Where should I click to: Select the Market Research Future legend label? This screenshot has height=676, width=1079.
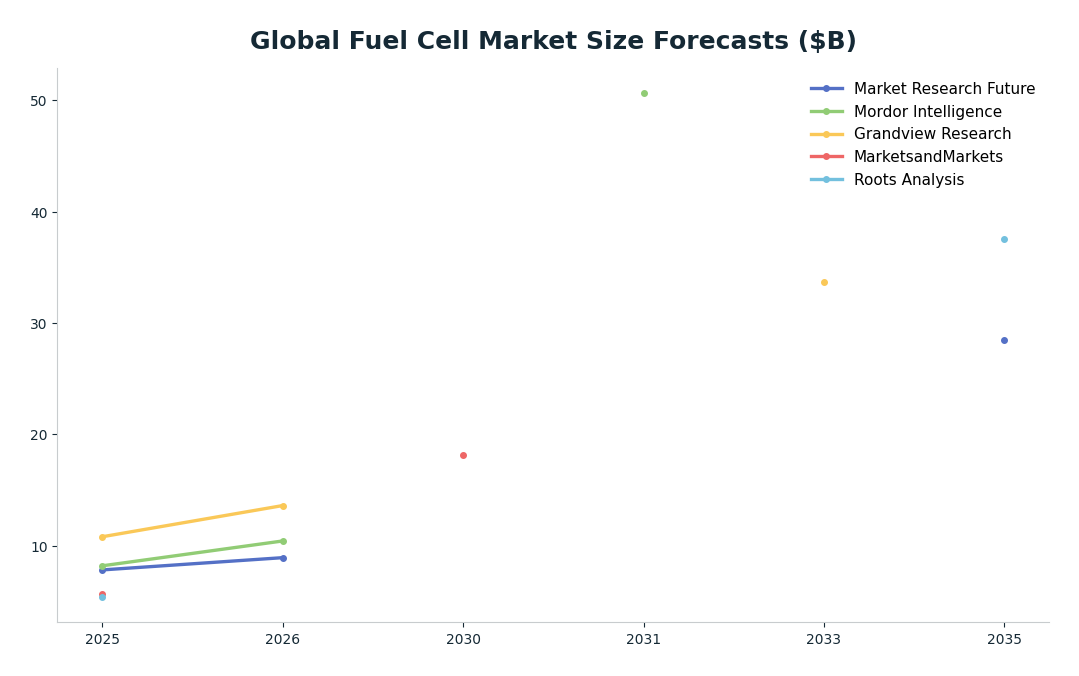pyautogui.click(x=944, y=89)
